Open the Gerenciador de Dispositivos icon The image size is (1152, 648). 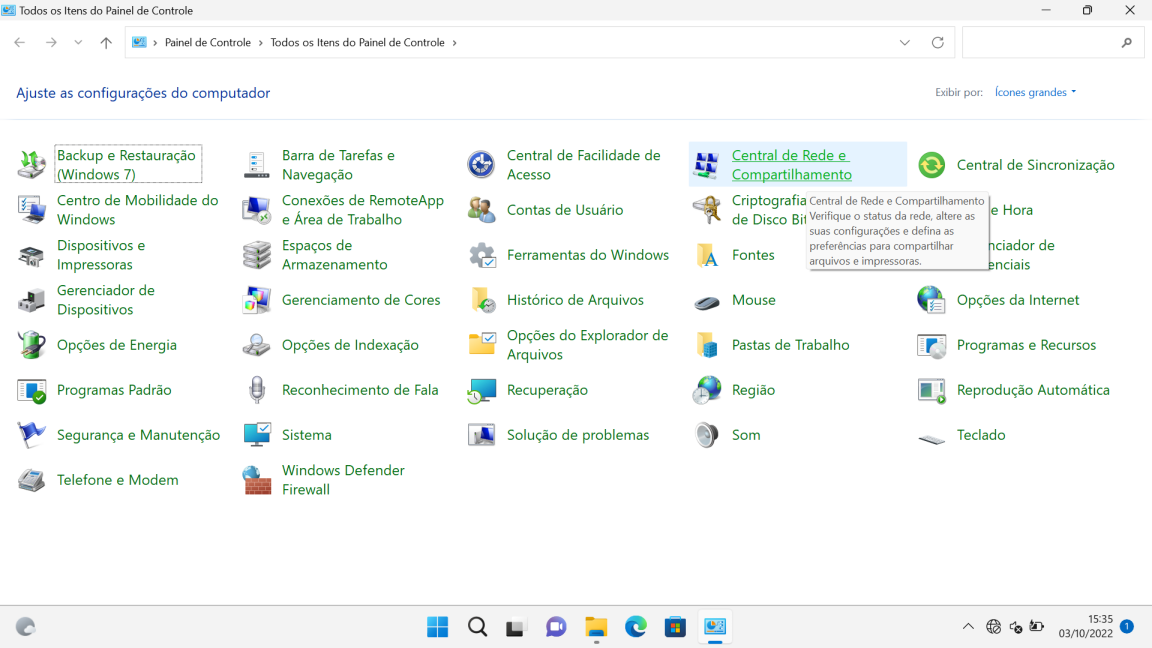(x=32, y=300)
